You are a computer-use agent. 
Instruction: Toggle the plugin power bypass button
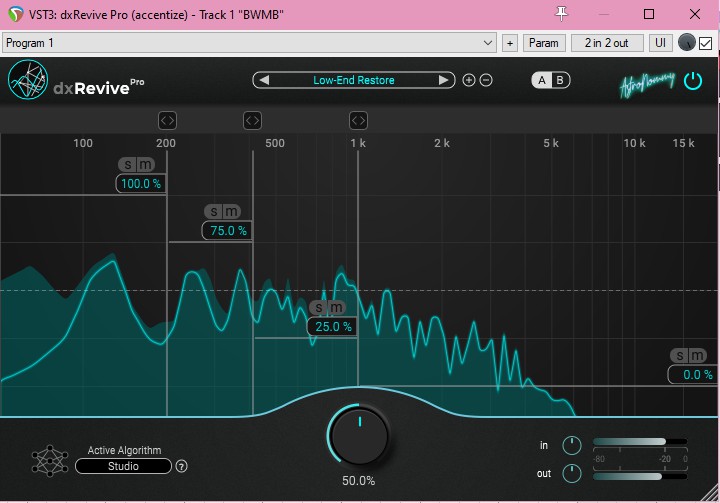pos(693,81)
